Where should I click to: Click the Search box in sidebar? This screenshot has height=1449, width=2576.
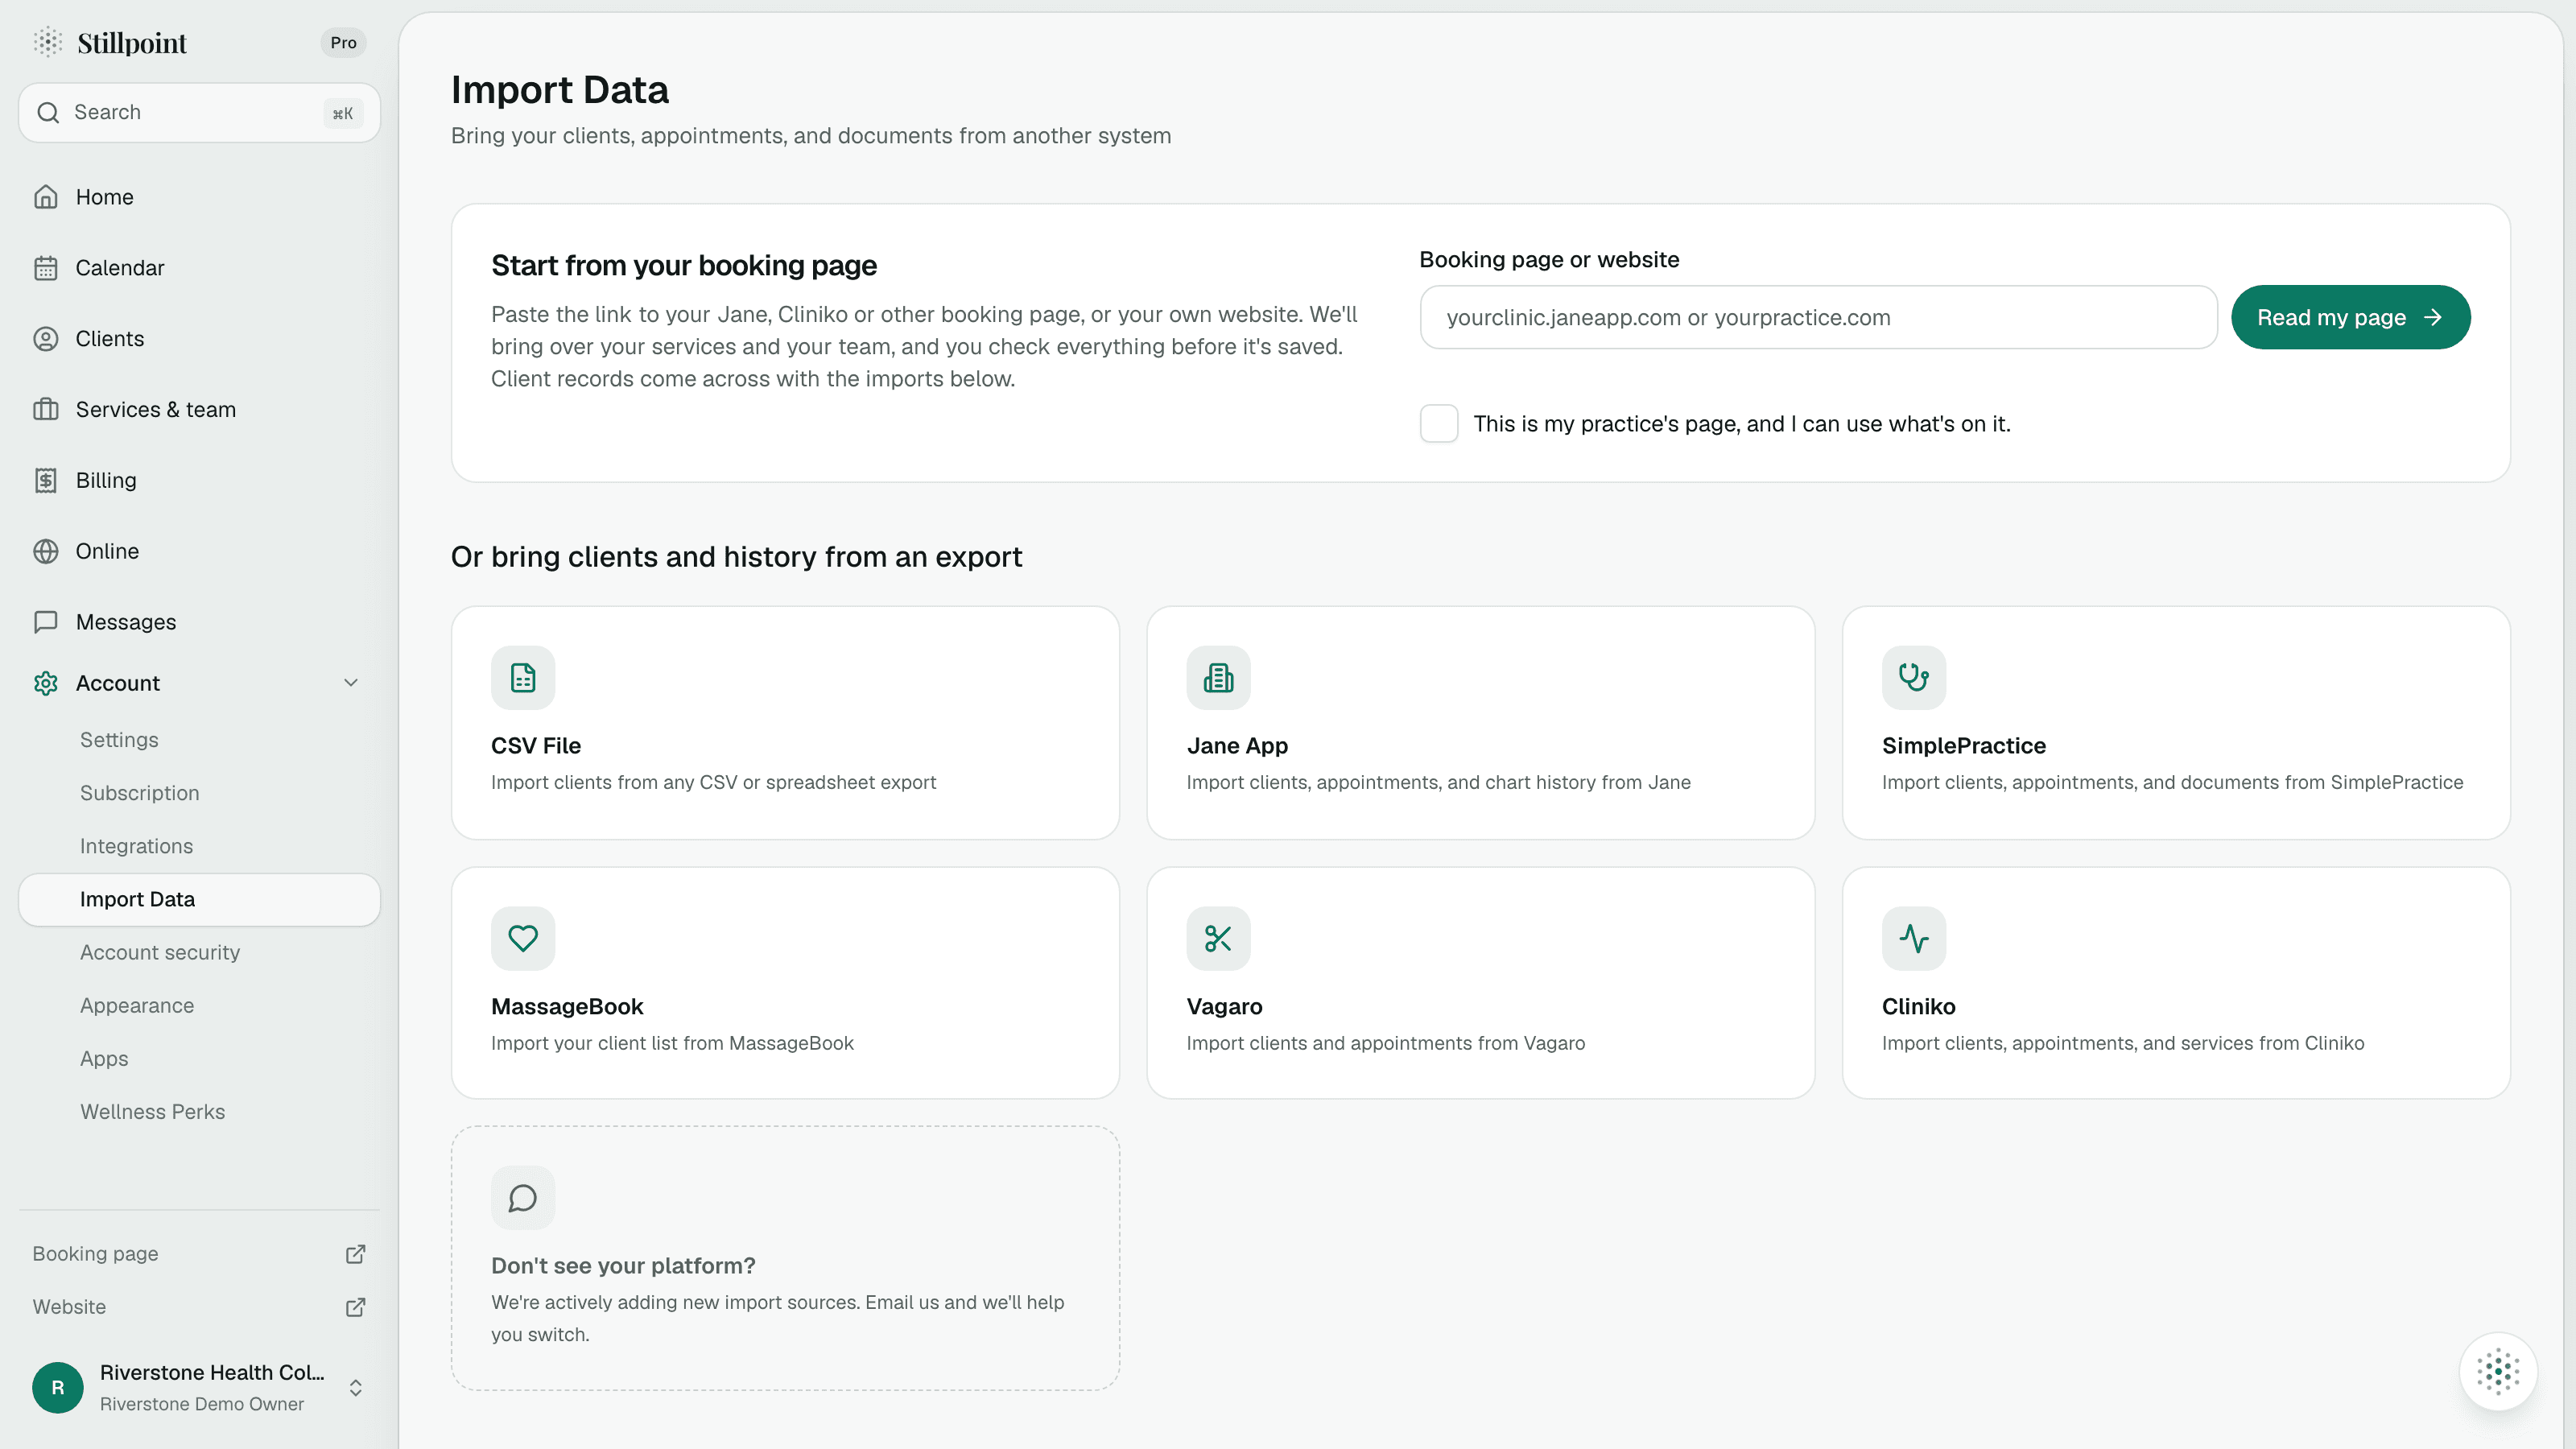pyautogui.click(x=199, y=113)
